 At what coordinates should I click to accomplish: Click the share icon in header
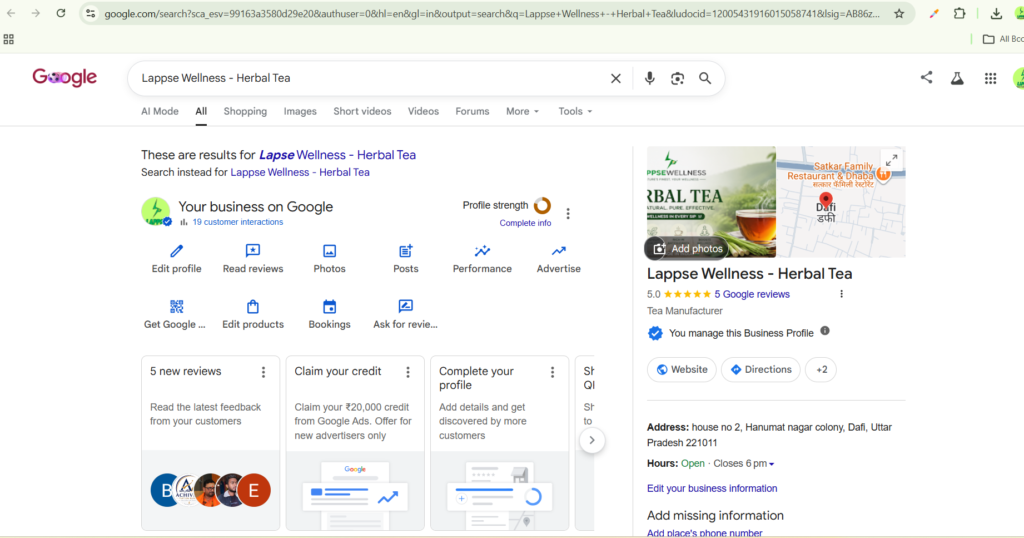(926, 78)
